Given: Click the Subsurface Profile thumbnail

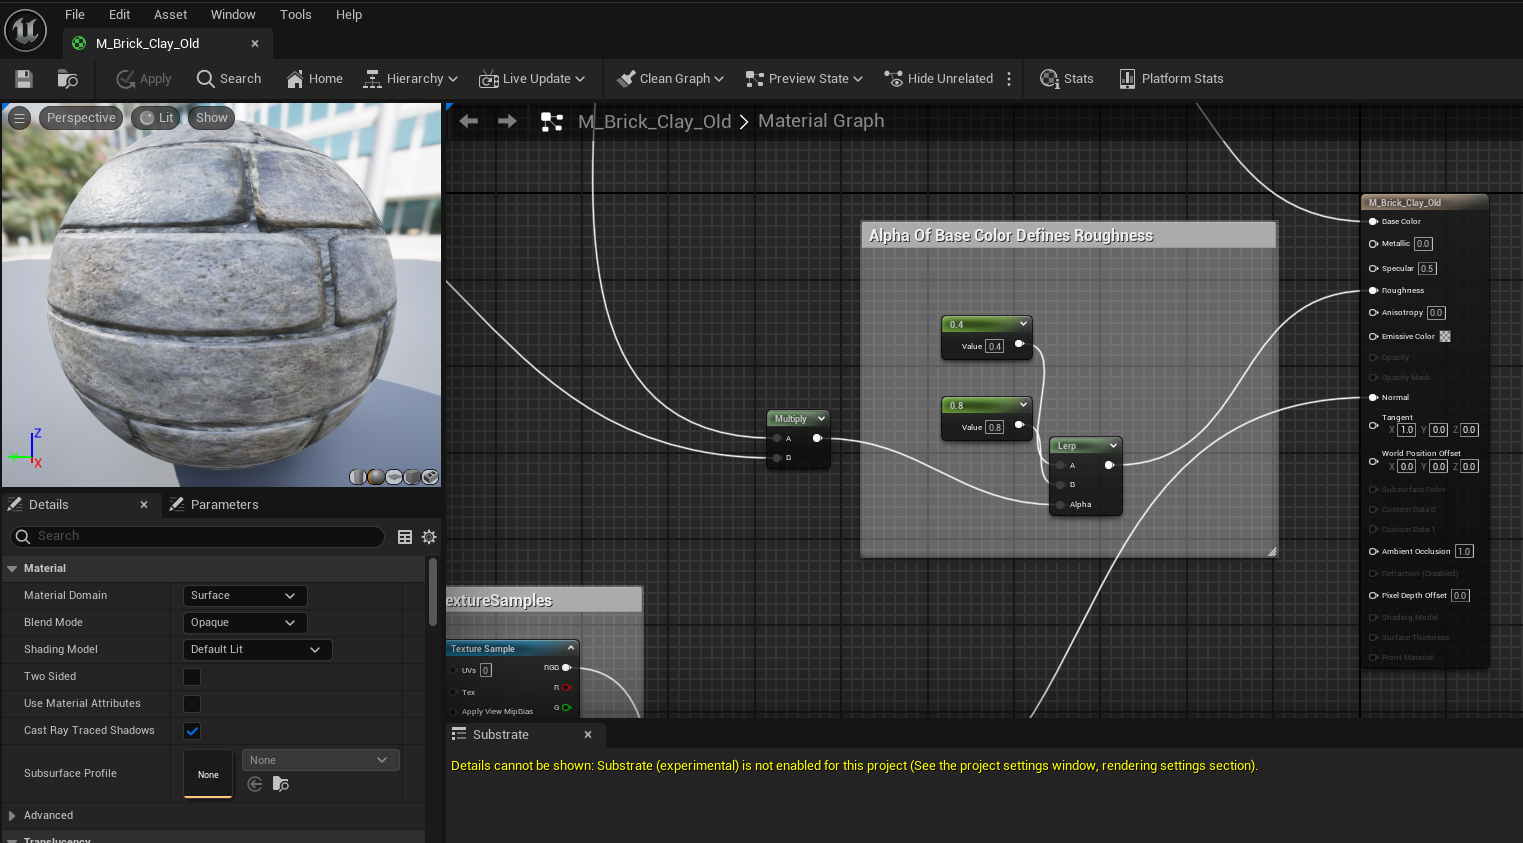Looking at the screenshot, I should [x=208, y=774].
